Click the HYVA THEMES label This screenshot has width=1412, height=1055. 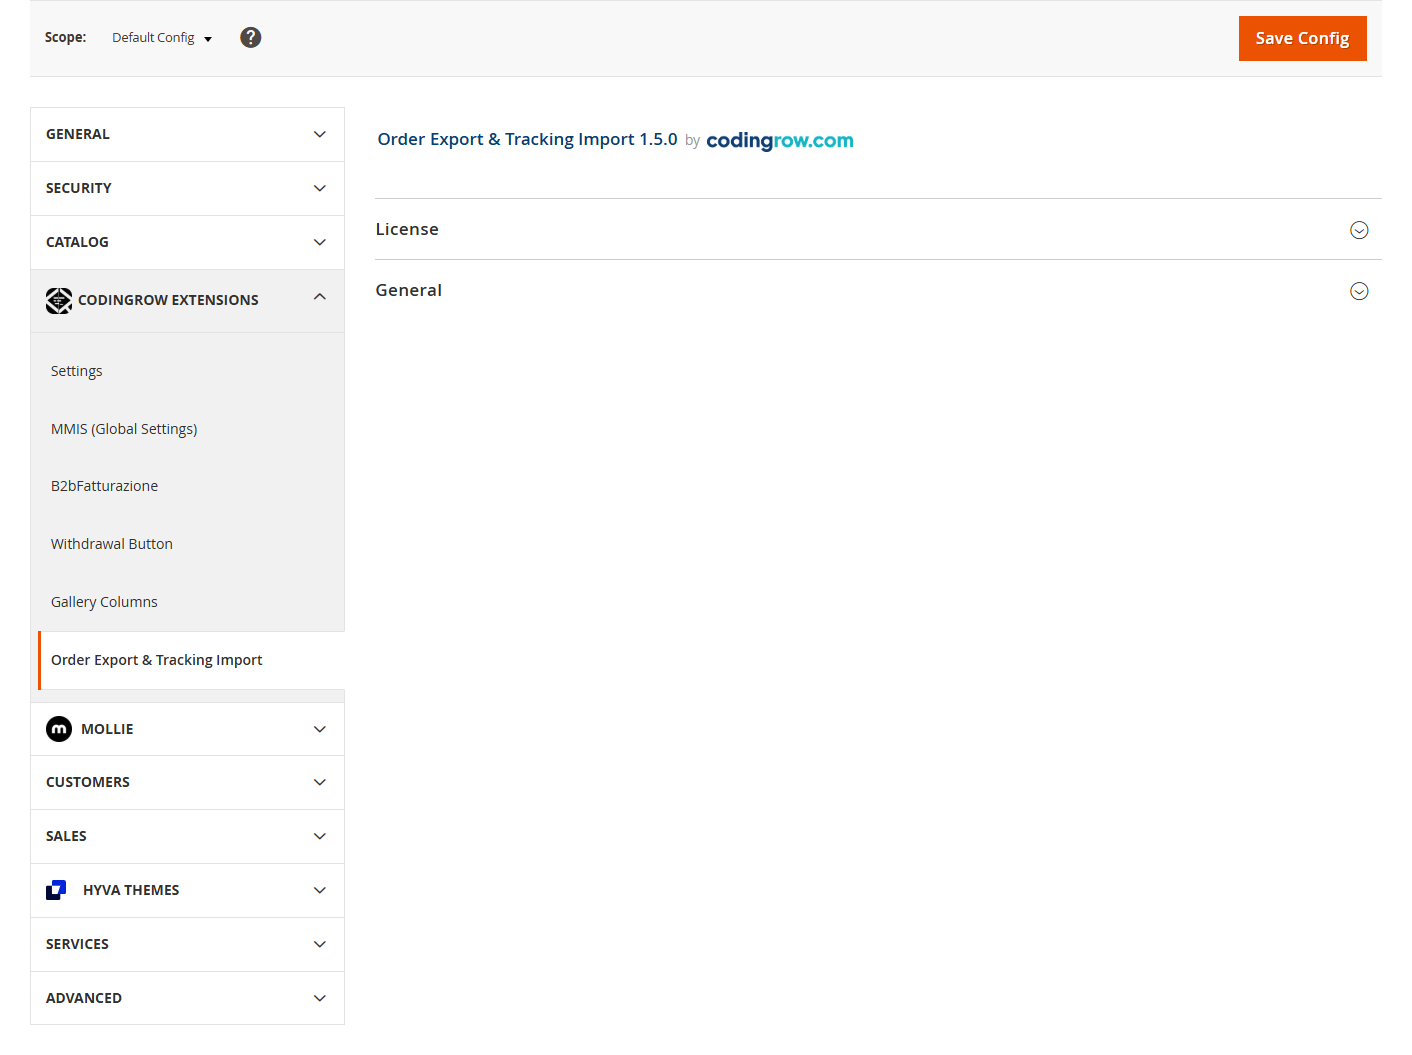[131, 890]
